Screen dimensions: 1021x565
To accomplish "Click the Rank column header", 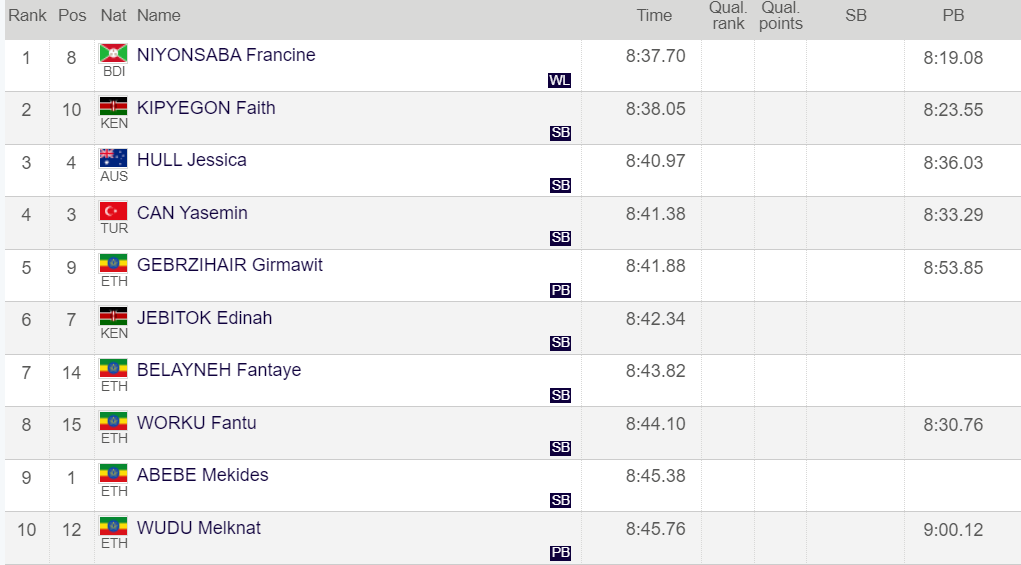I will pos(27,15).
